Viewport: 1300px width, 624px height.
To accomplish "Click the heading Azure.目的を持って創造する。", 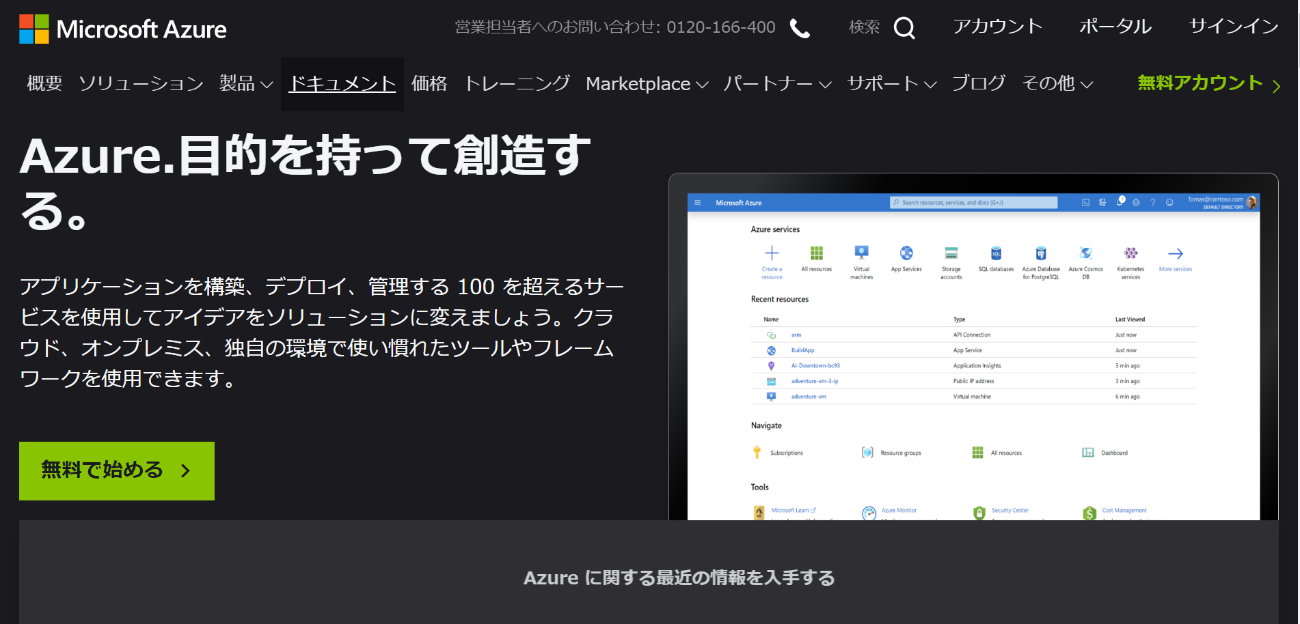I will [x=306, y=186].
